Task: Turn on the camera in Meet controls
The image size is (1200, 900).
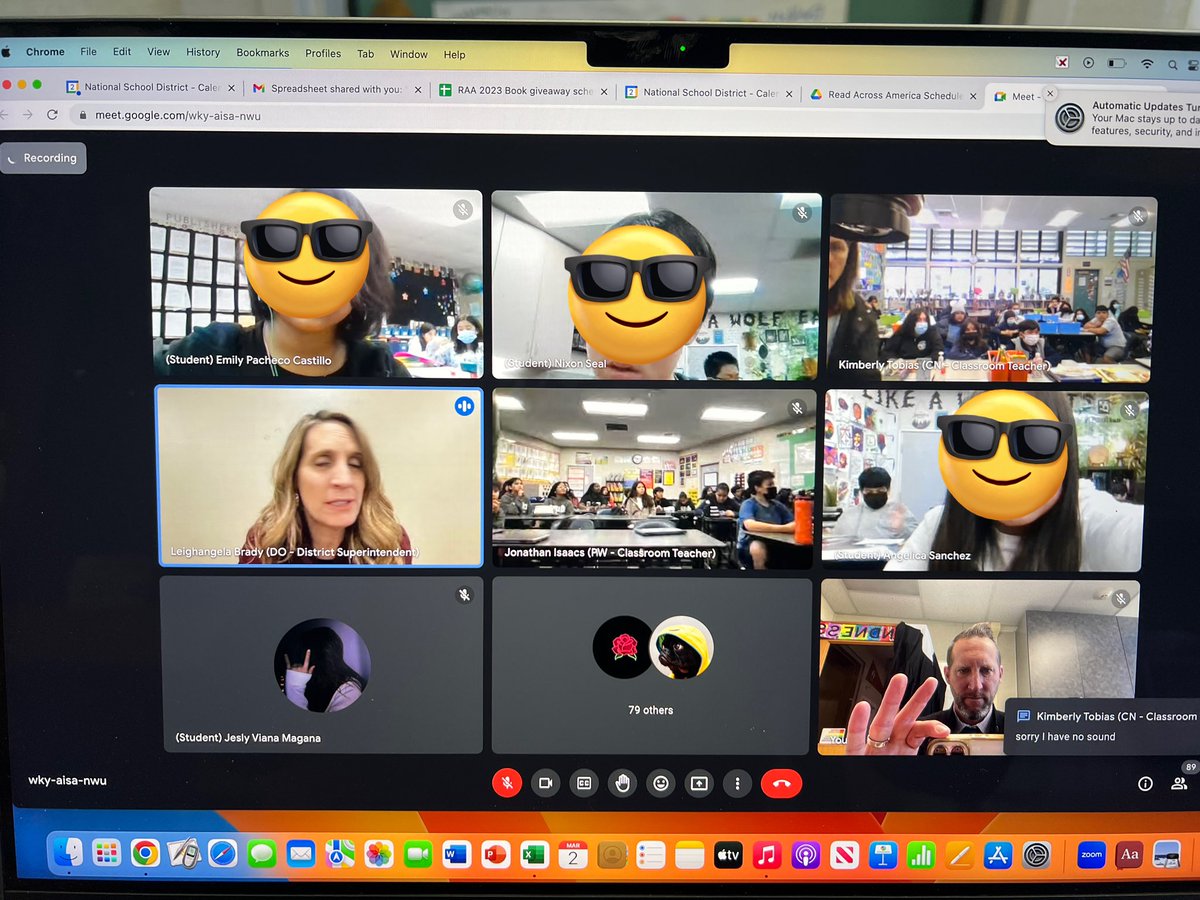Action: (x=546, y=783)
